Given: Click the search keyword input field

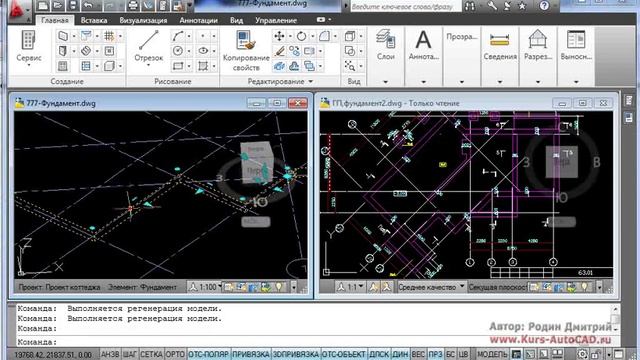Looking at the screenshot, I should coord(405,6).
